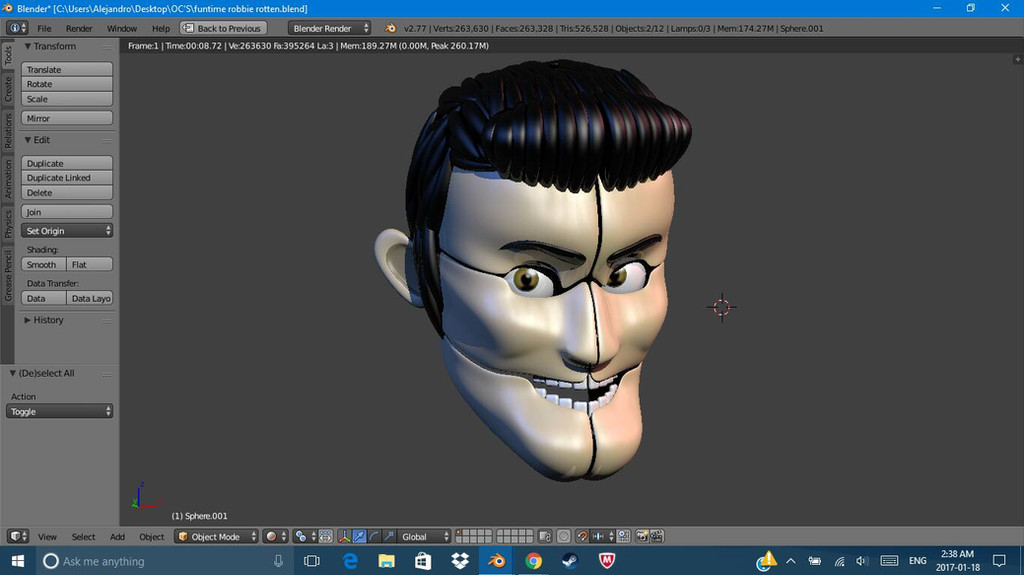Open the Set Origin dropdown
This screenshot has width=1024, height=575.
(x=67, y=231)
